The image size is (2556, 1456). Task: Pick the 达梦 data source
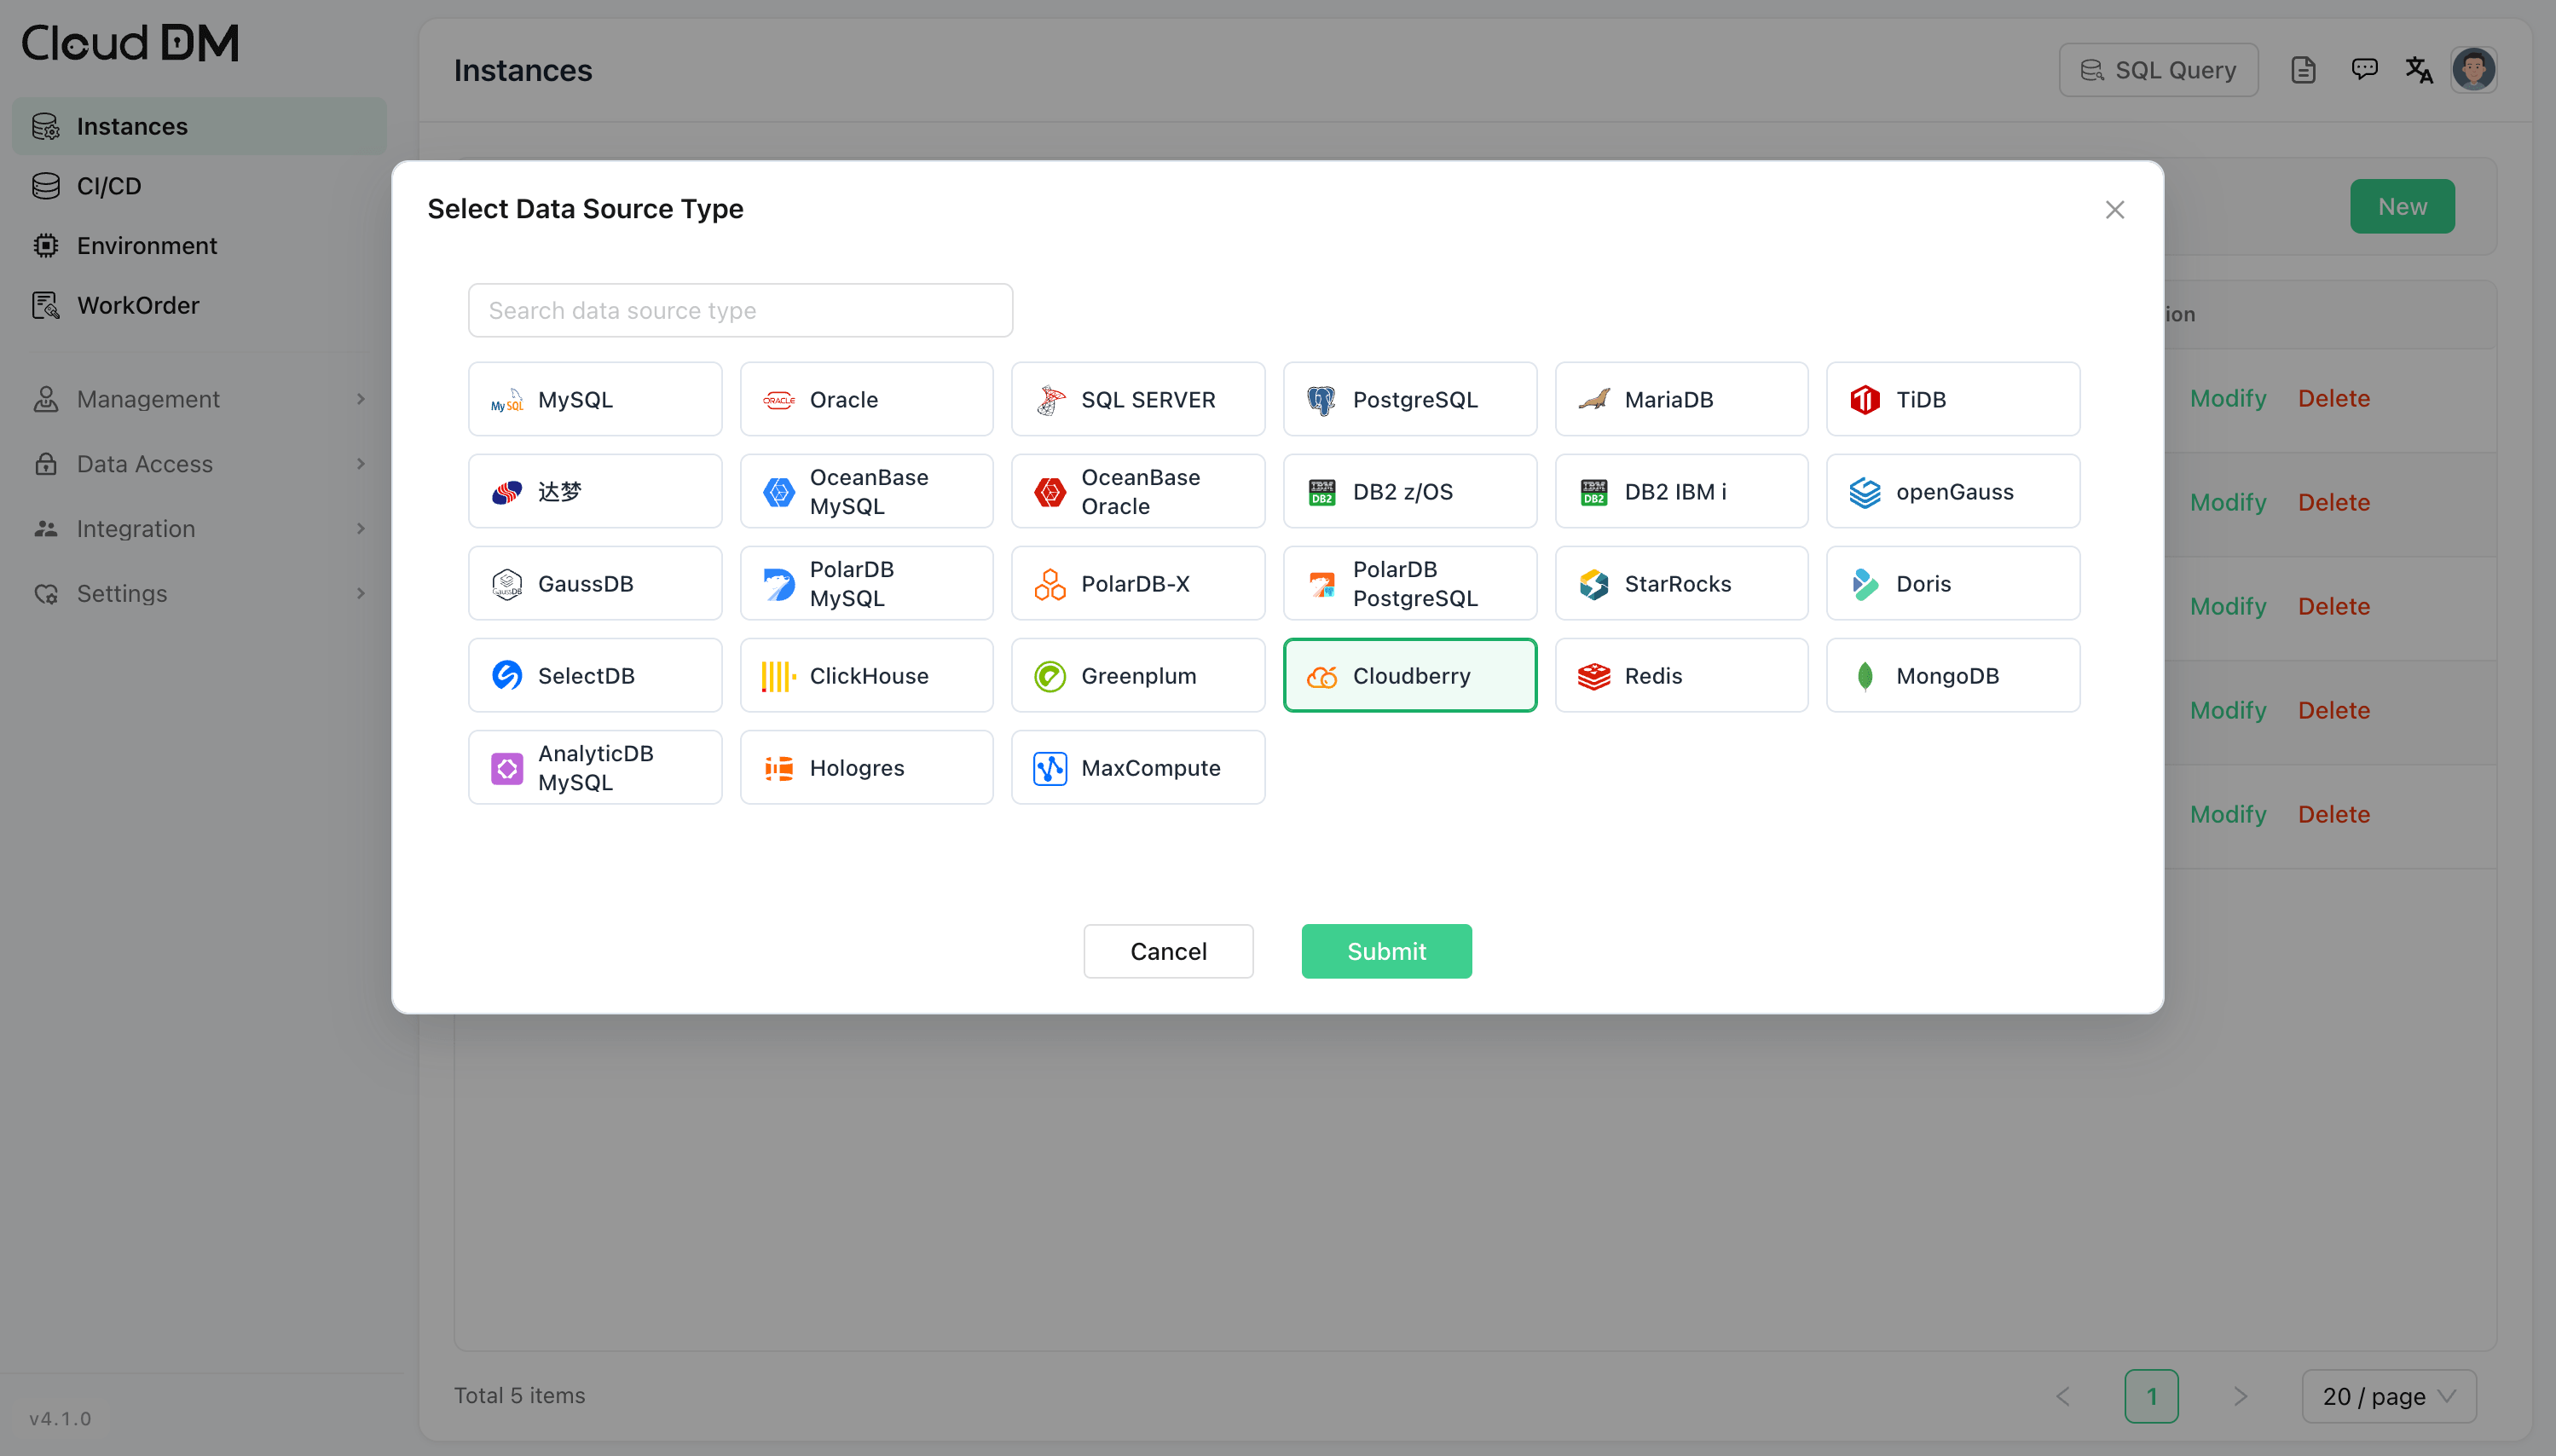click(x=595, y=491)
